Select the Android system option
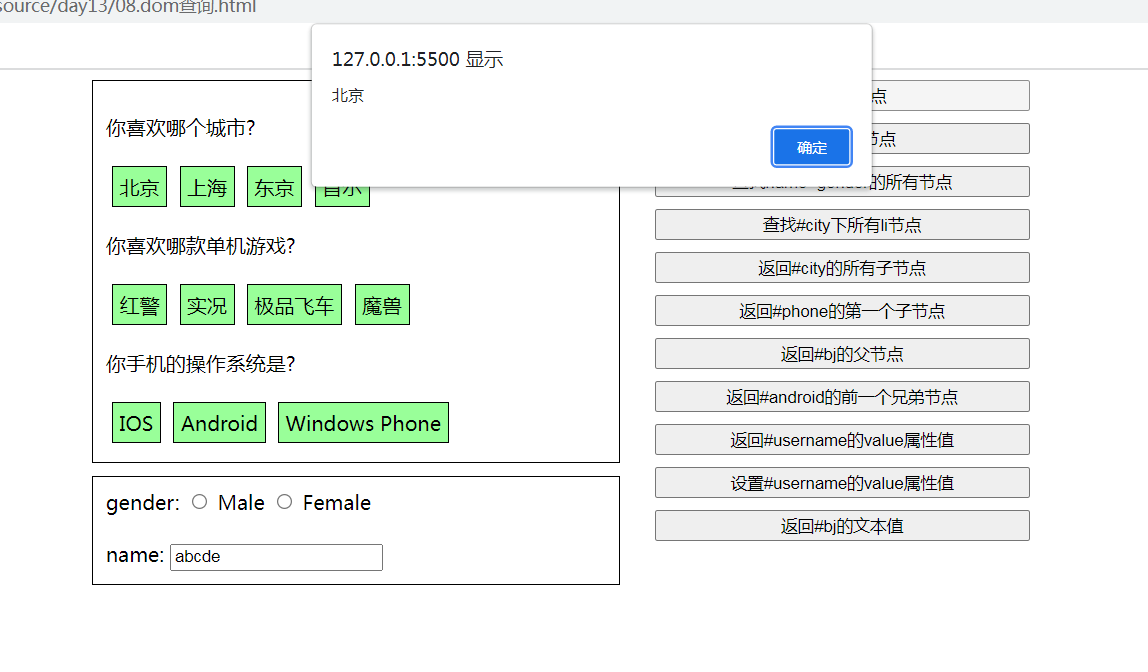Viewport: 1148px width, 672px height. (218, 422)
